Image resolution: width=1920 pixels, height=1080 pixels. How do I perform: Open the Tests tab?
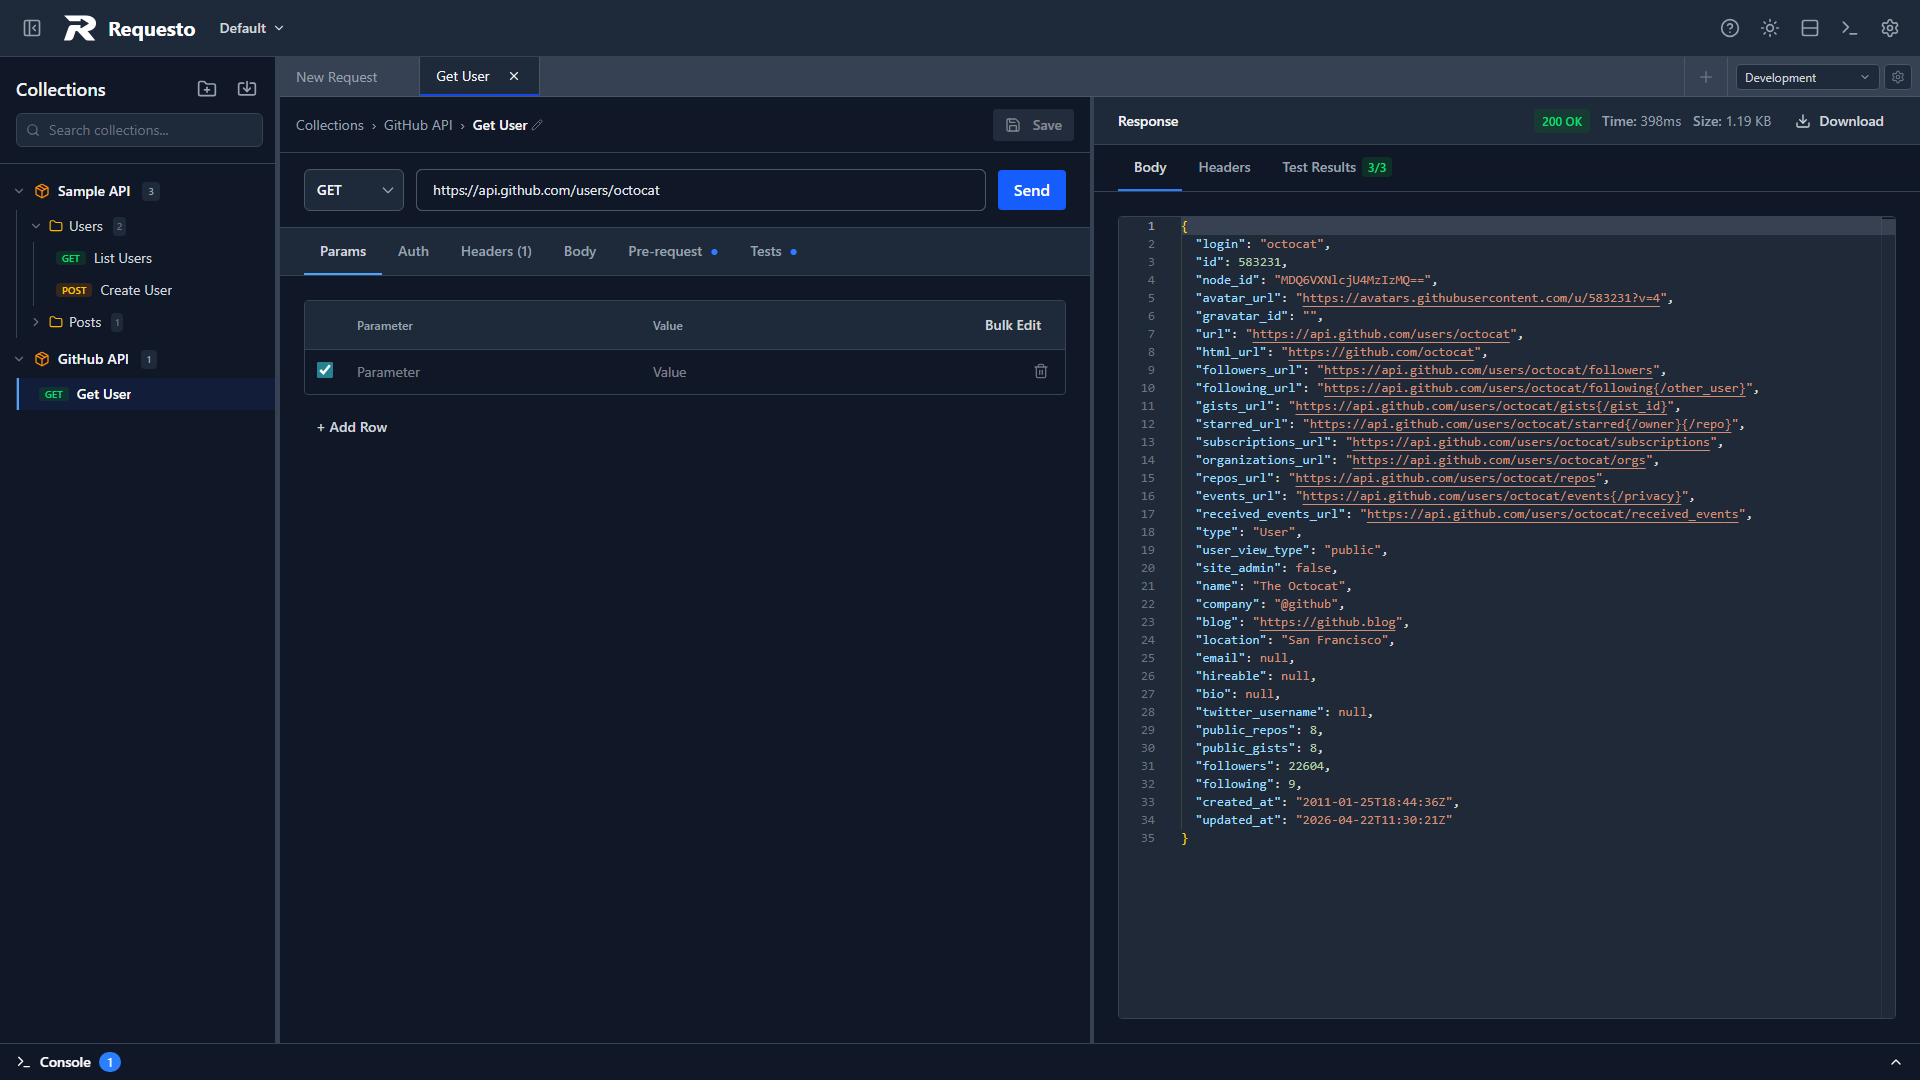pos(774,251)
